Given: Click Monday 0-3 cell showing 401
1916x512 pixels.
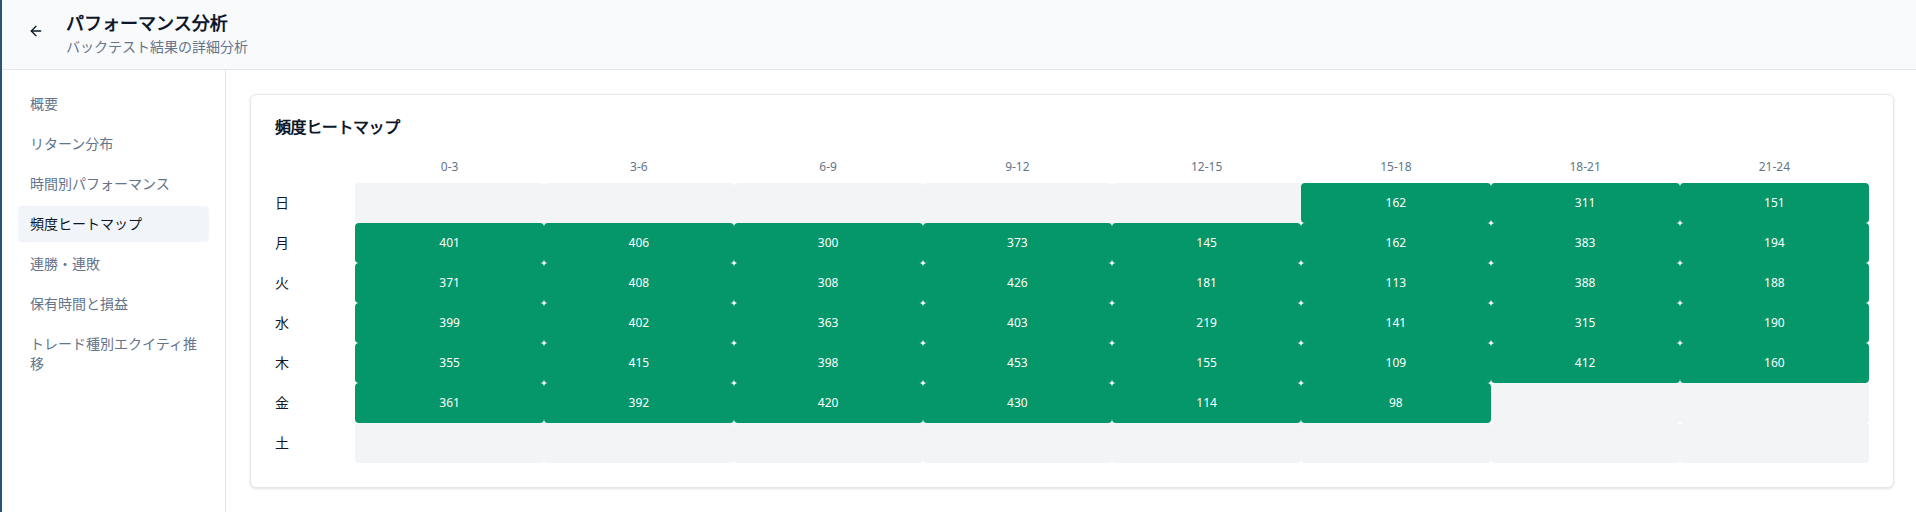Looking at the screenshot, I should (449, 243).
